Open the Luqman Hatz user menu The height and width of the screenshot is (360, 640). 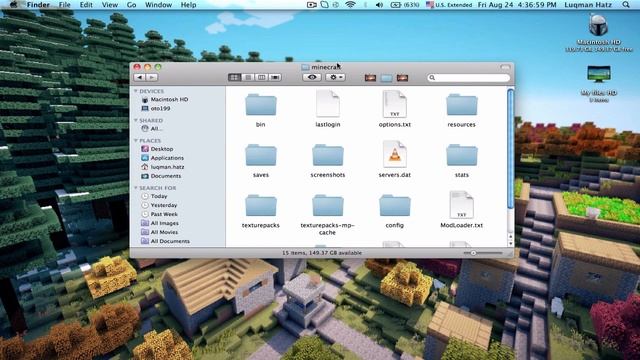[x=588, y=5]
